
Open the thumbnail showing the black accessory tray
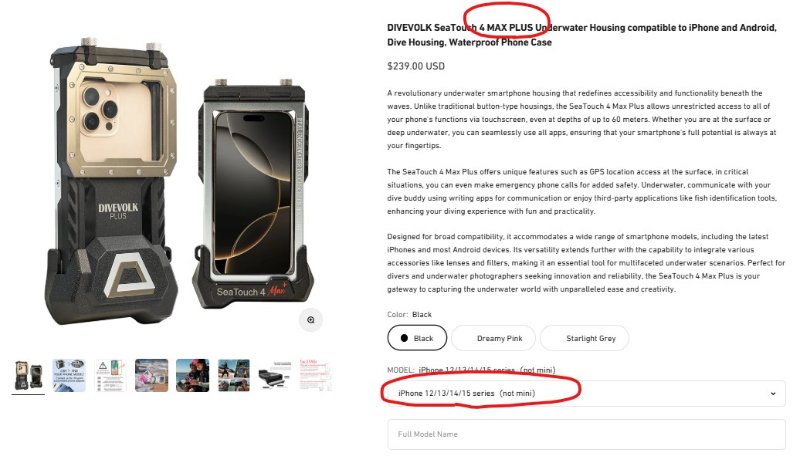coord(274,375)
